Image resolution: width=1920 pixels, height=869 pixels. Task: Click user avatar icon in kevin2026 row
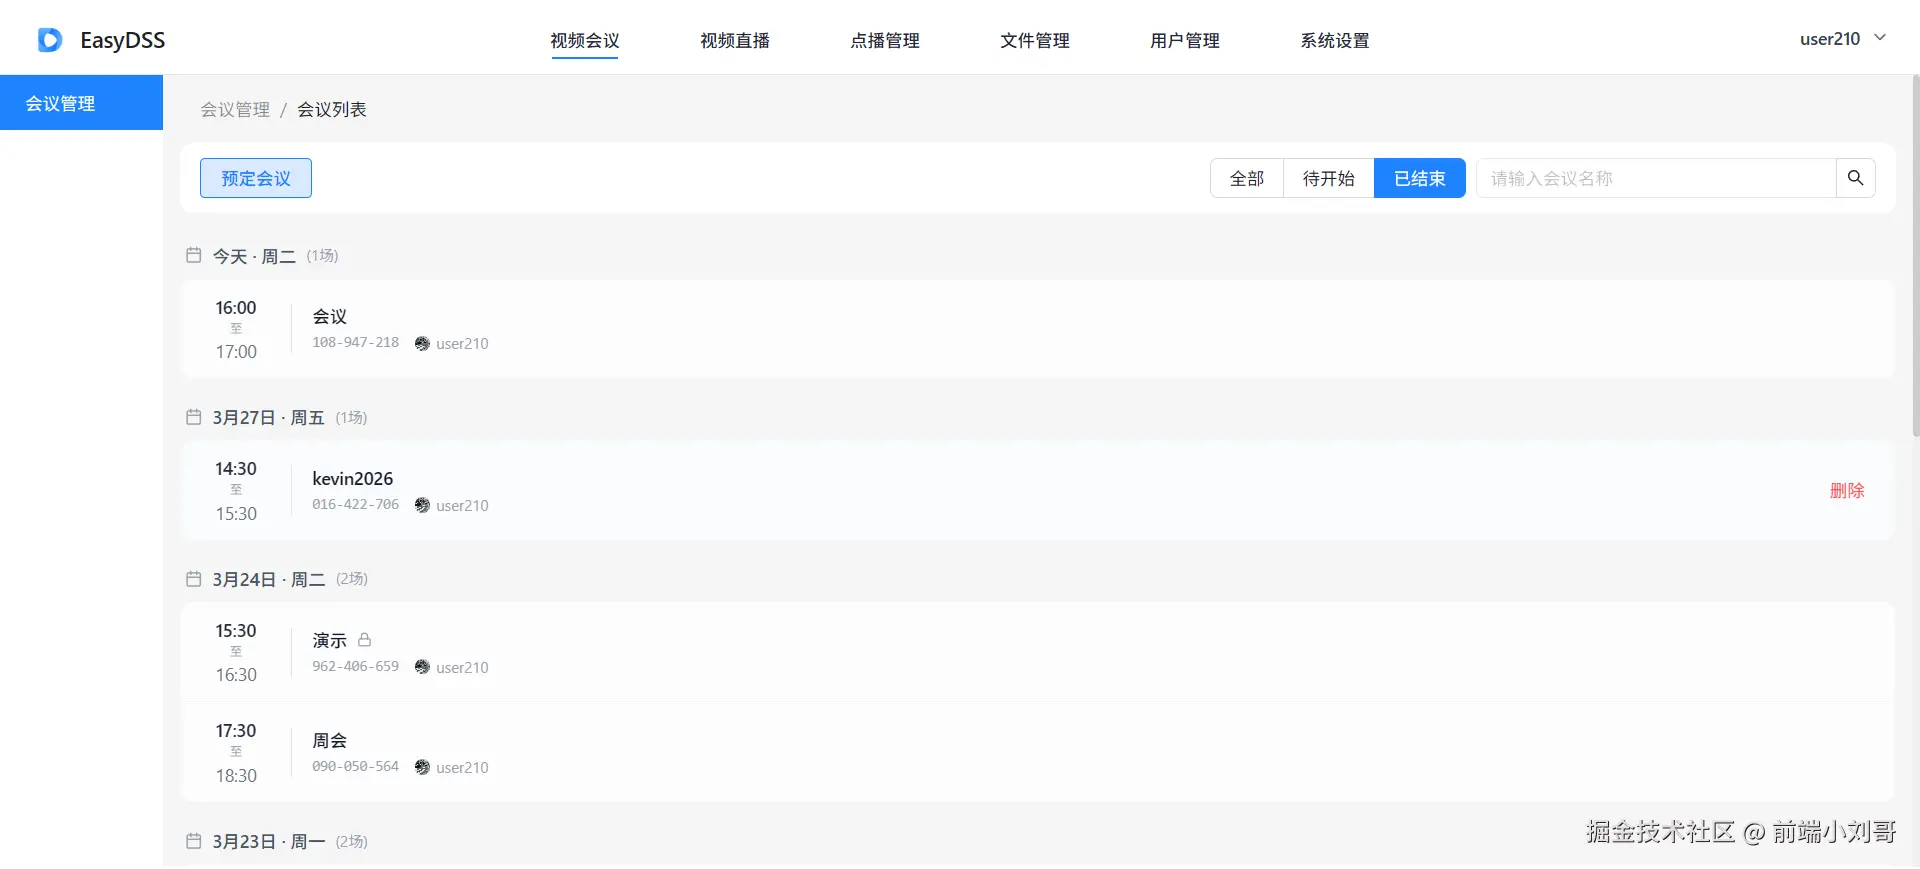pos(422,505)
